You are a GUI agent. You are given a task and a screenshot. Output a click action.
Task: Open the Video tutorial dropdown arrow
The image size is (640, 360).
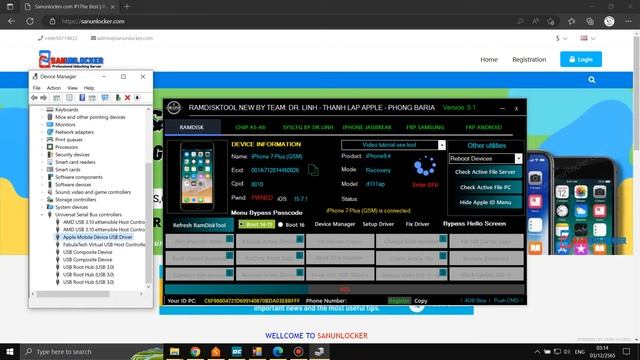442,145
